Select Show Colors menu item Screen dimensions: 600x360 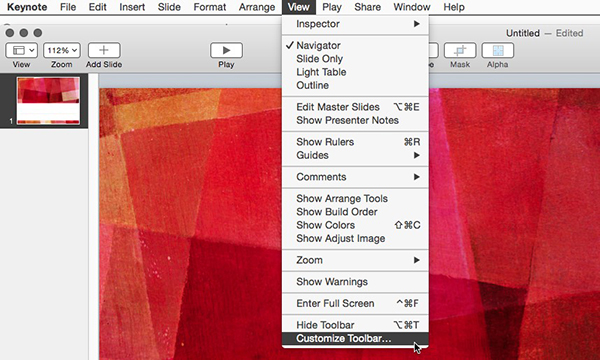click(355, 225)
